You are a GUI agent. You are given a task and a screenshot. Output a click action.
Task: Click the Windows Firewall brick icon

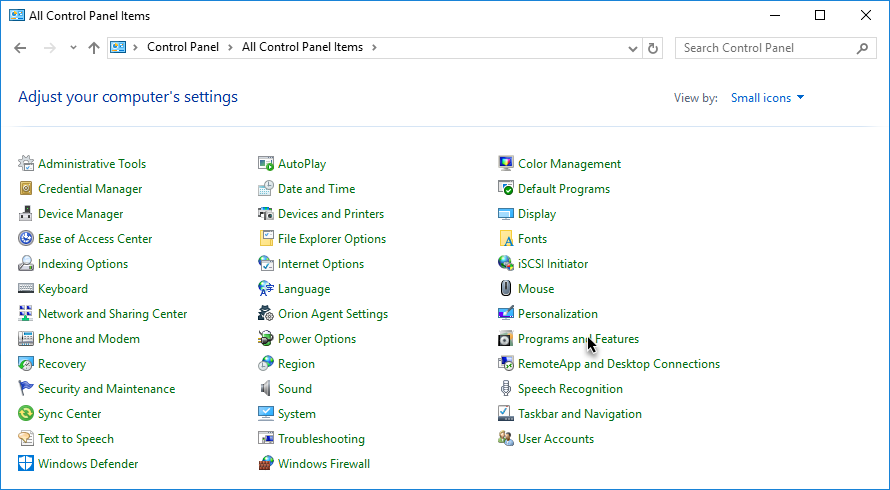[266, 463]
